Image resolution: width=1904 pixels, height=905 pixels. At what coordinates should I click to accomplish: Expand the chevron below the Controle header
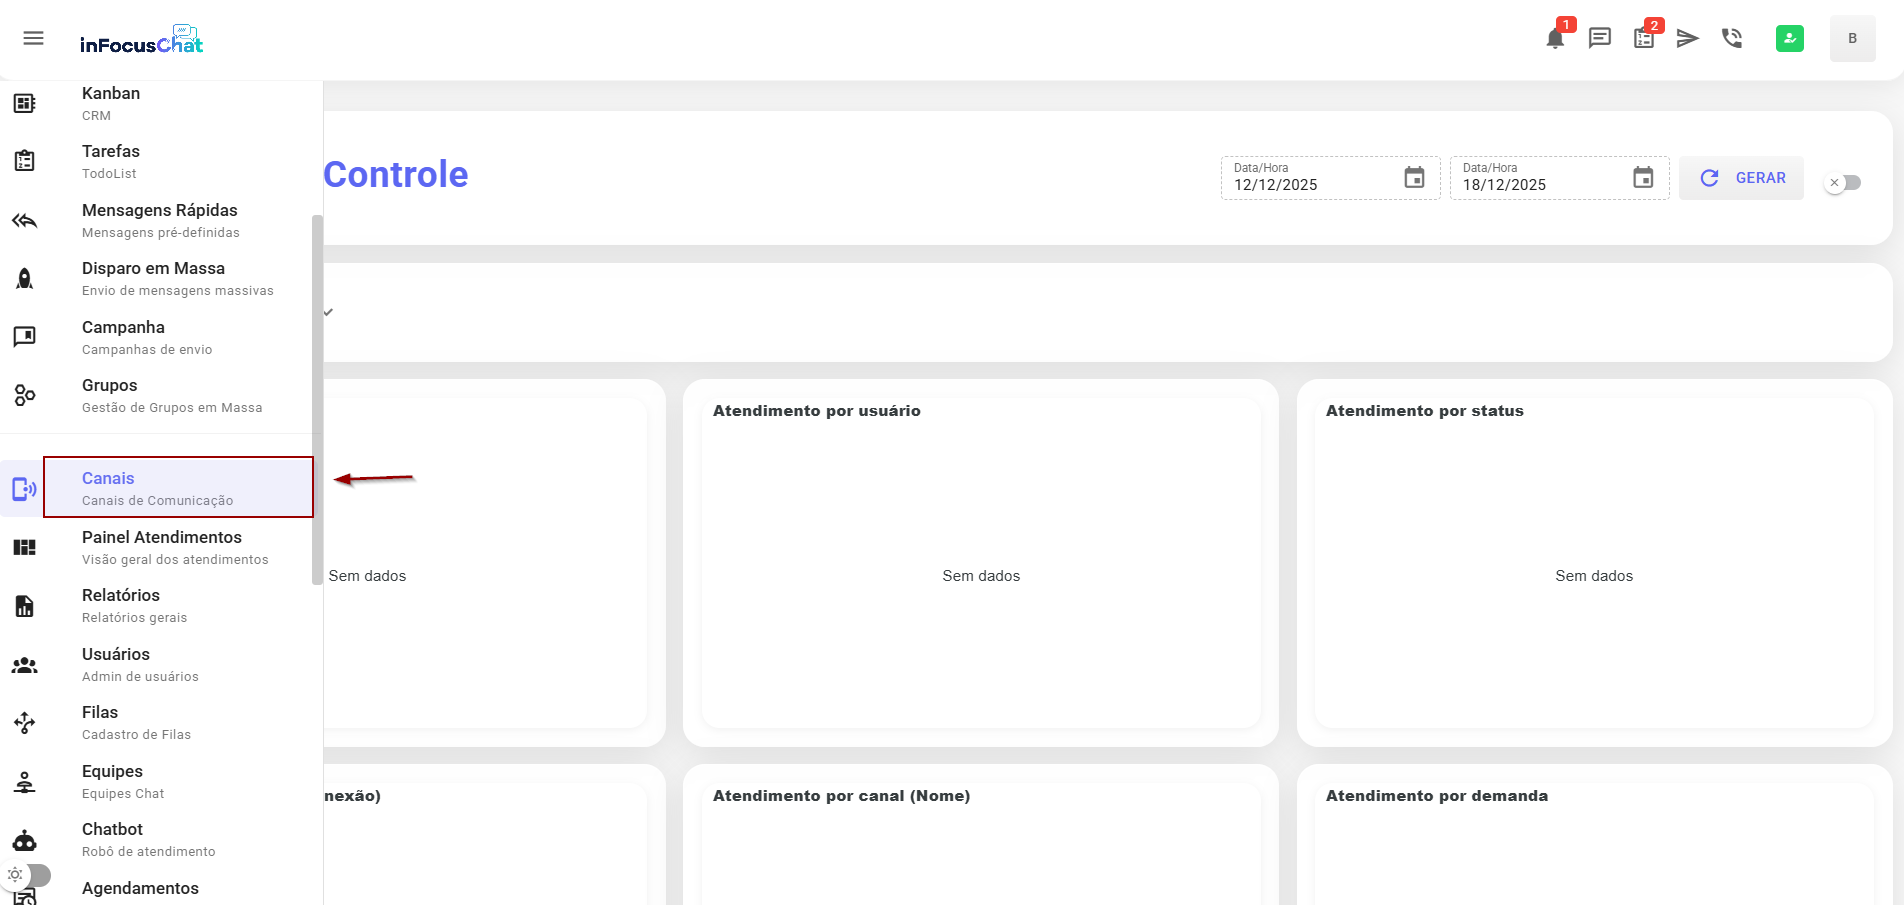(x=328, y=312)
